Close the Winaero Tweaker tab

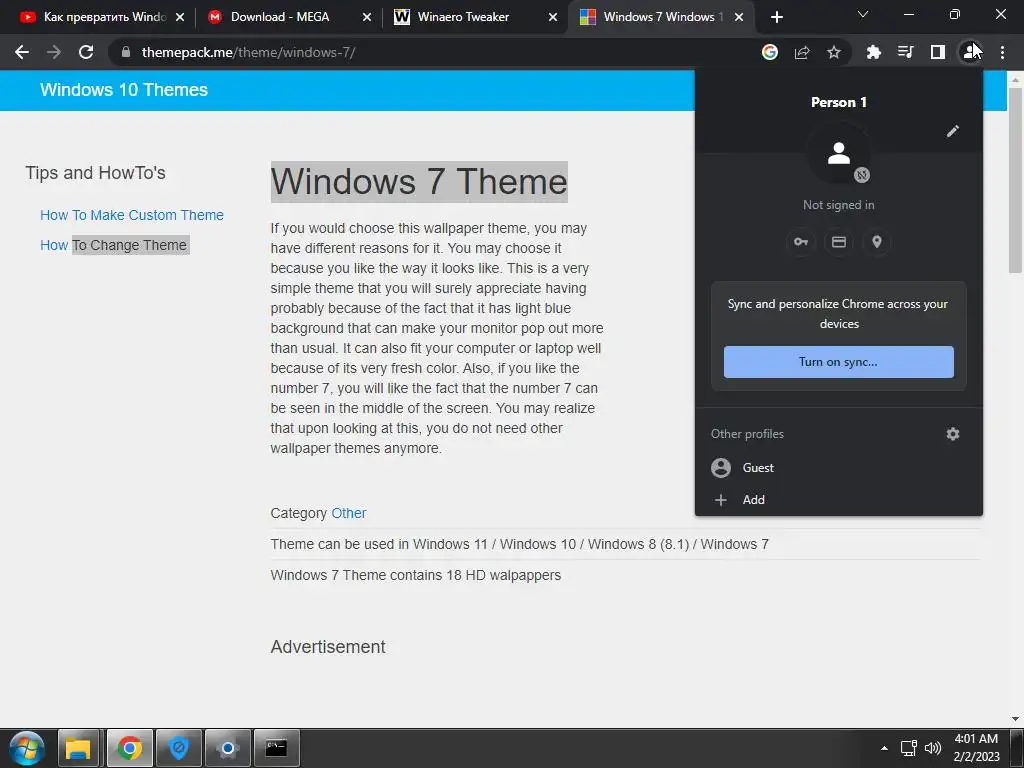(553, 17)
